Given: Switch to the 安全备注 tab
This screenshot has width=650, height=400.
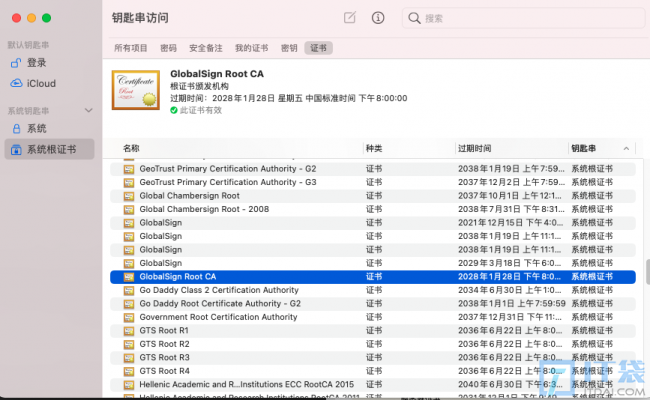Looking at the screenshot, I should click(206, 48).
